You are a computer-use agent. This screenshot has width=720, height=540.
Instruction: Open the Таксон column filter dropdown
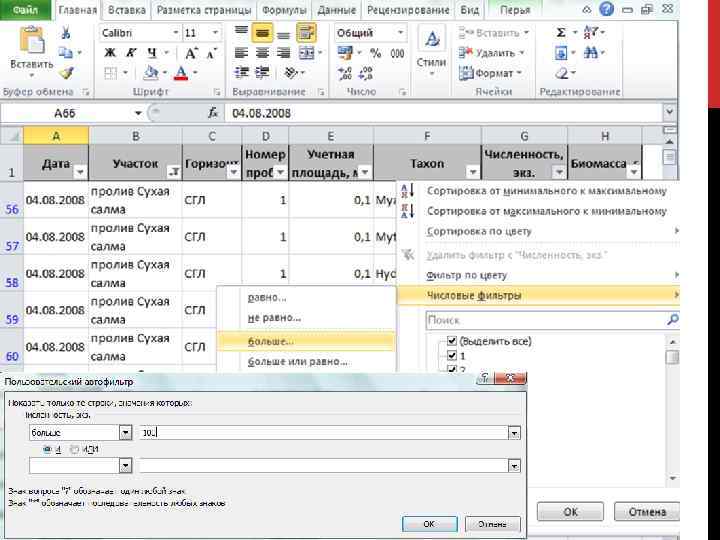tap(472, 172)
